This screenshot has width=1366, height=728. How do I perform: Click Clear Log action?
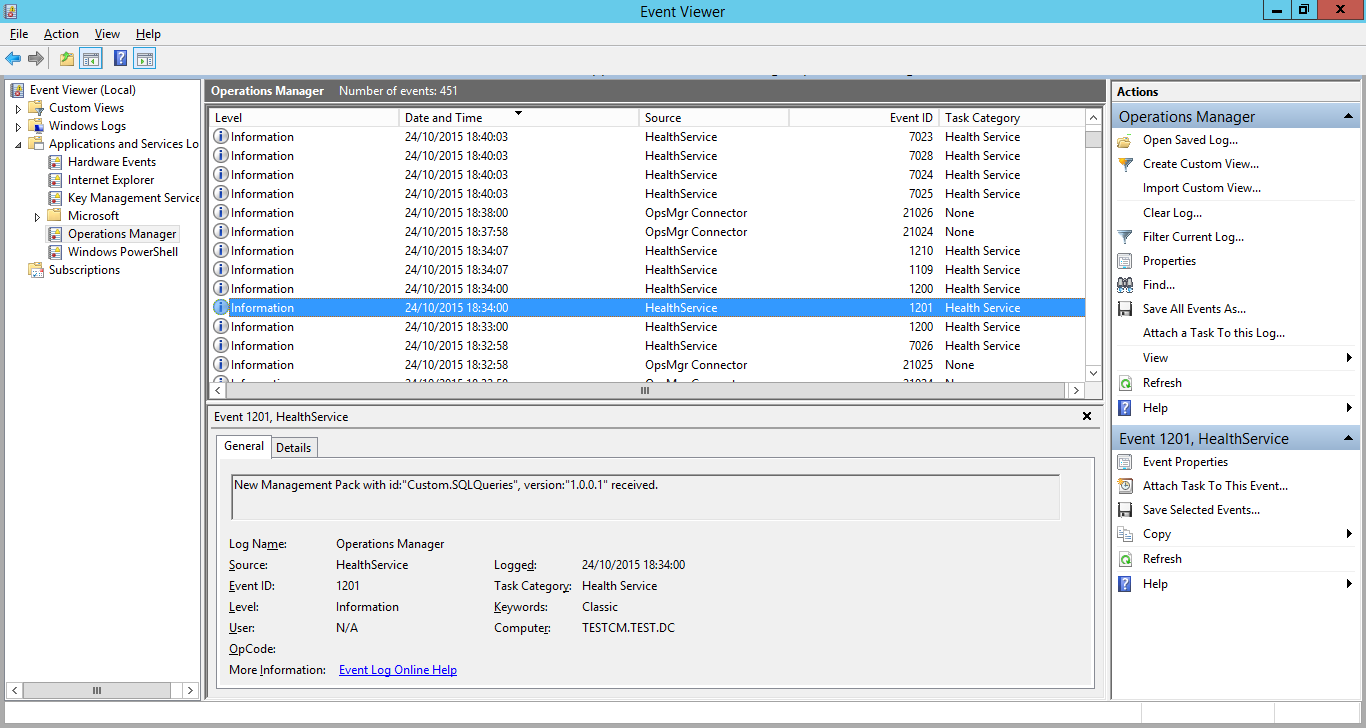[1172, 213]
